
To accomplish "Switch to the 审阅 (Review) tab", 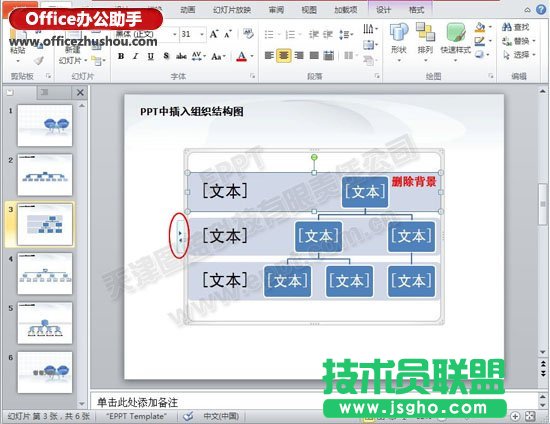I will tap(276, 10).
